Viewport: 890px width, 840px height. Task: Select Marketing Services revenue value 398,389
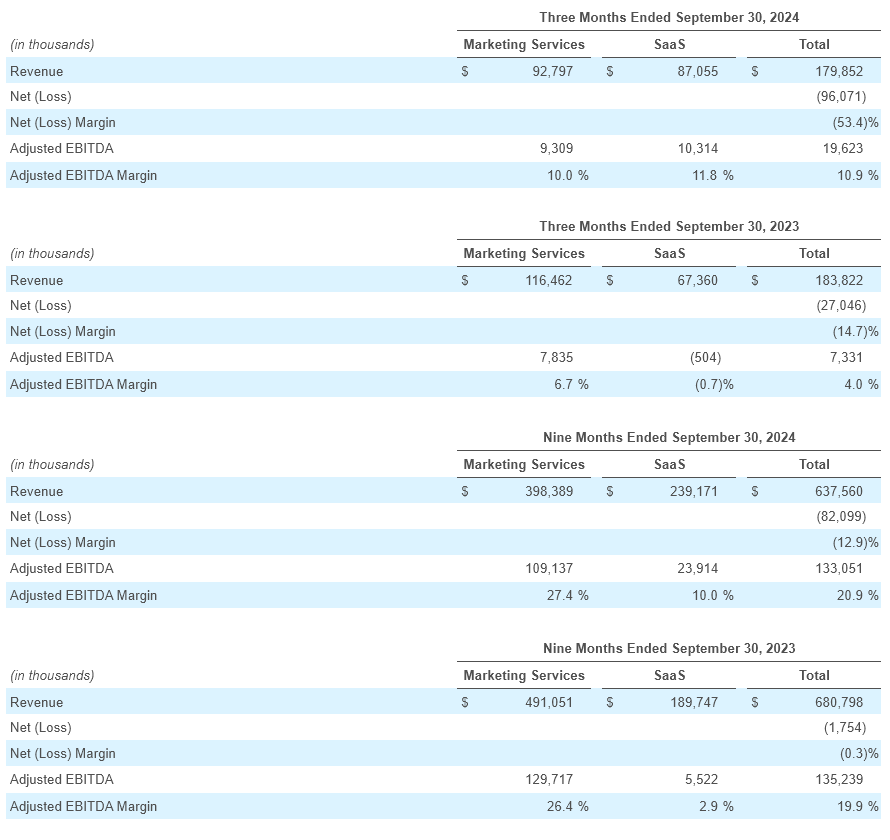[x=549, y=492]
